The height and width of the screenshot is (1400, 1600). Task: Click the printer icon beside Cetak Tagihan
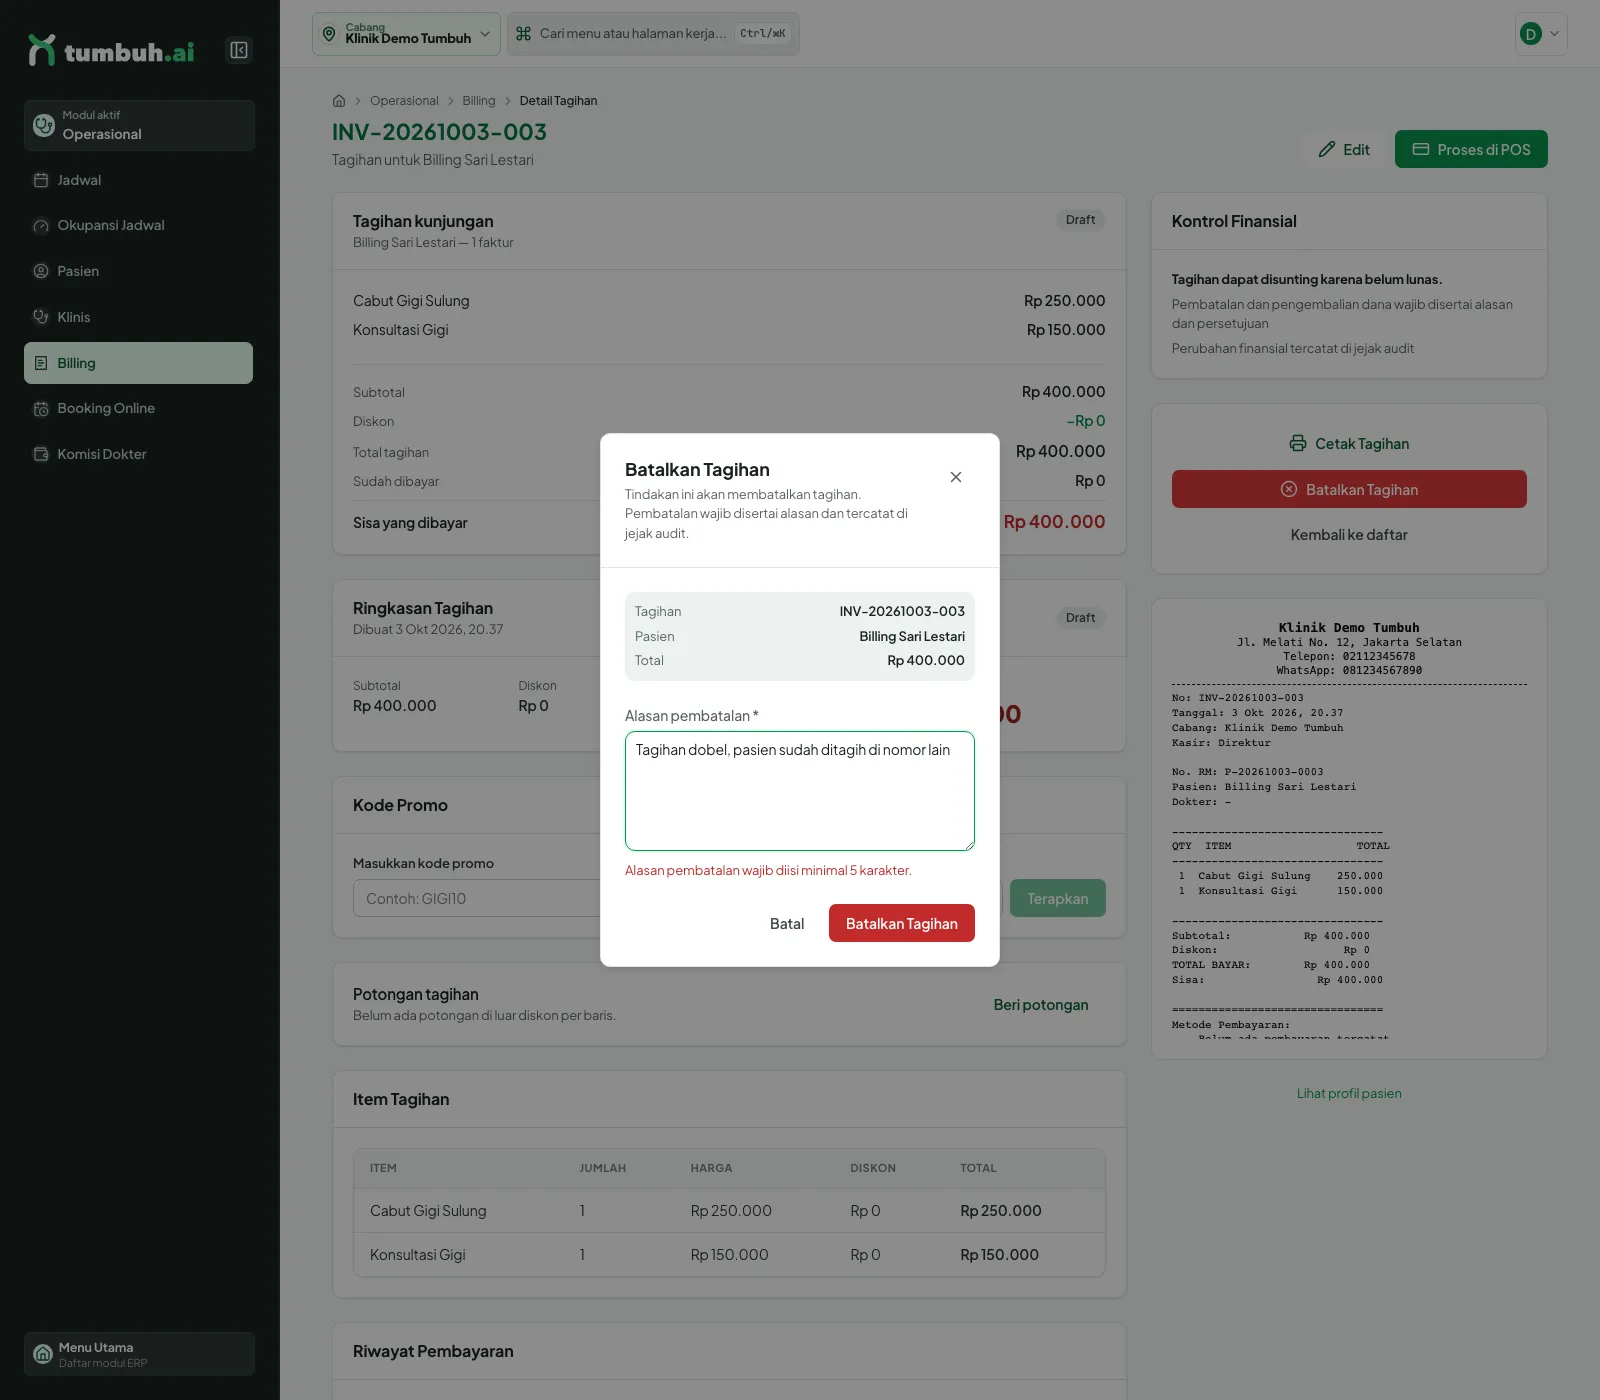point(1298,443)
